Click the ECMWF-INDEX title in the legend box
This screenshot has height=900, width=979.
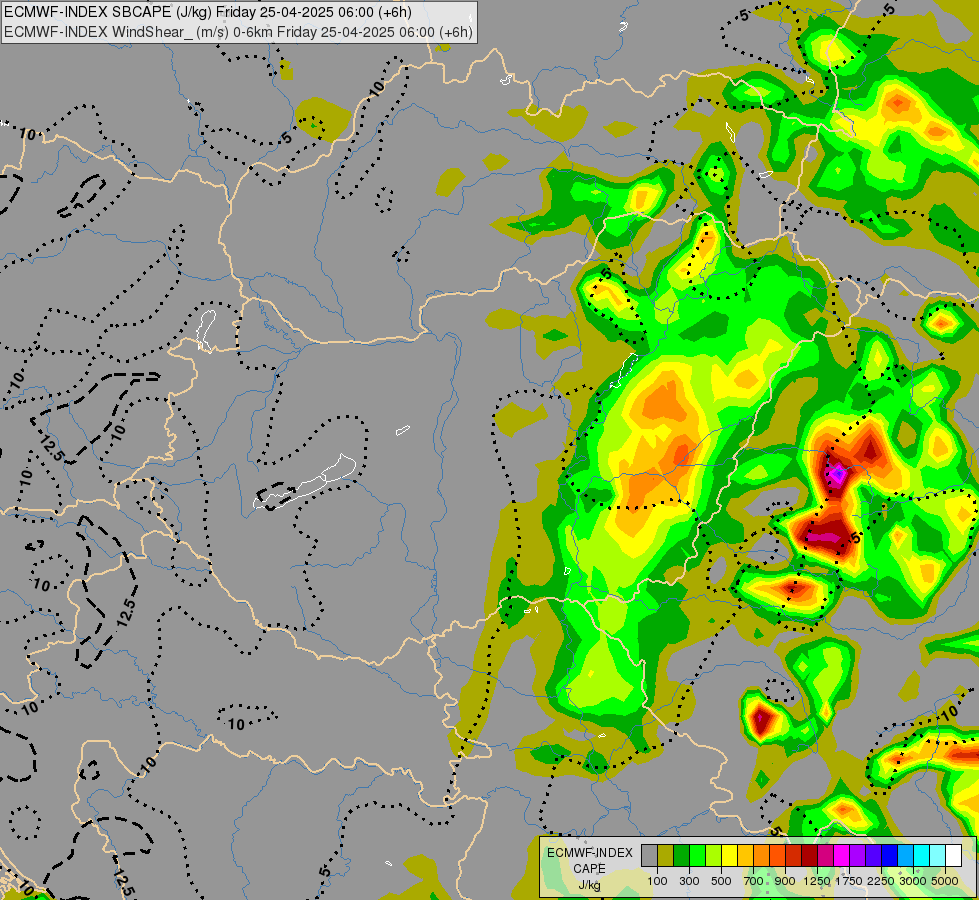pos(590,853)
